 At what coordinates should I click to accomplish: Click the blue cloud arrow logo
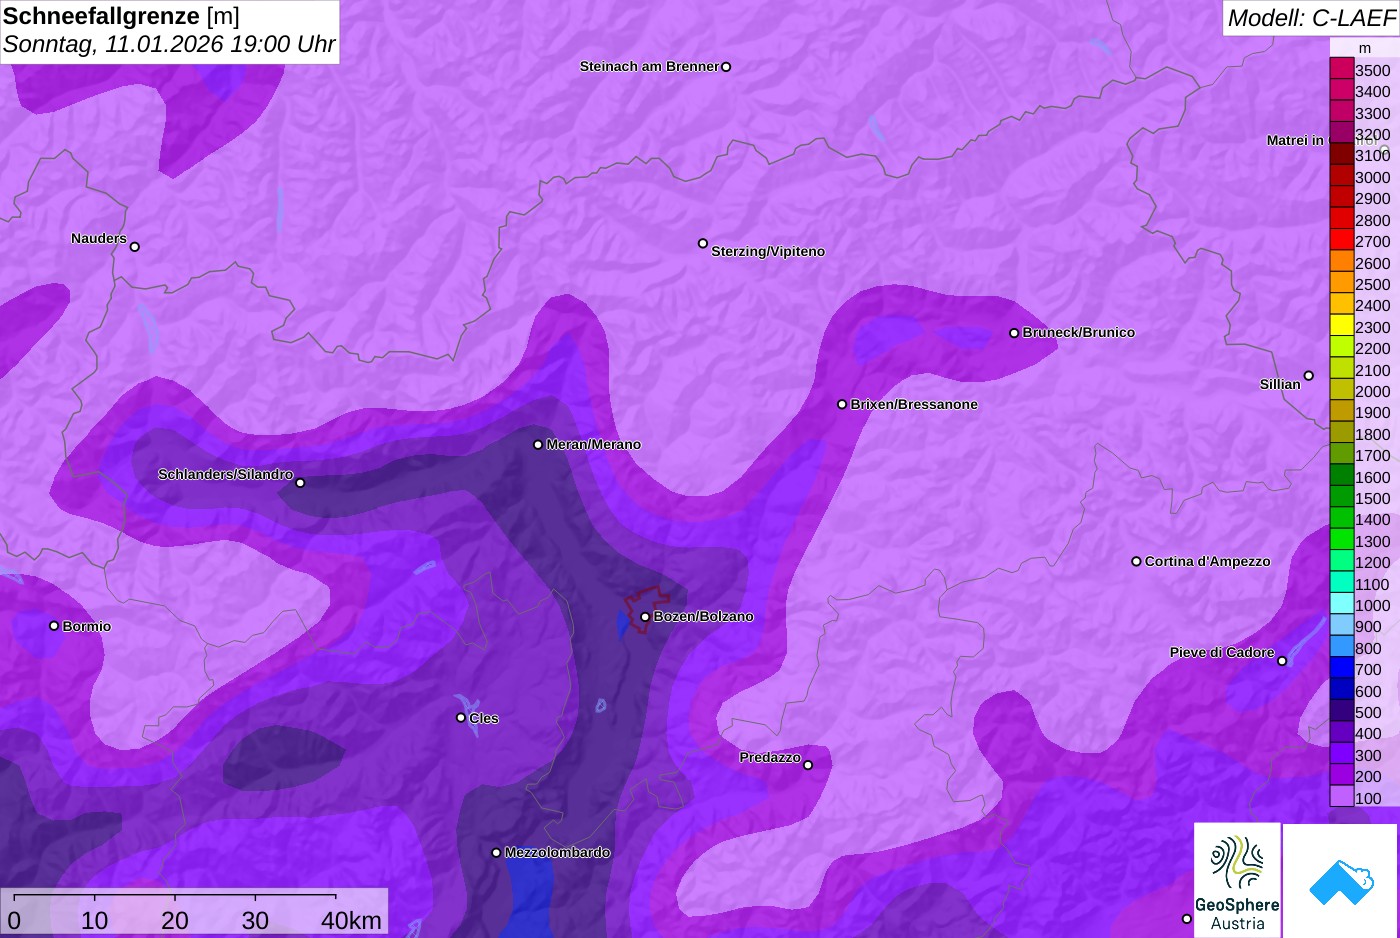[1341, 880]
